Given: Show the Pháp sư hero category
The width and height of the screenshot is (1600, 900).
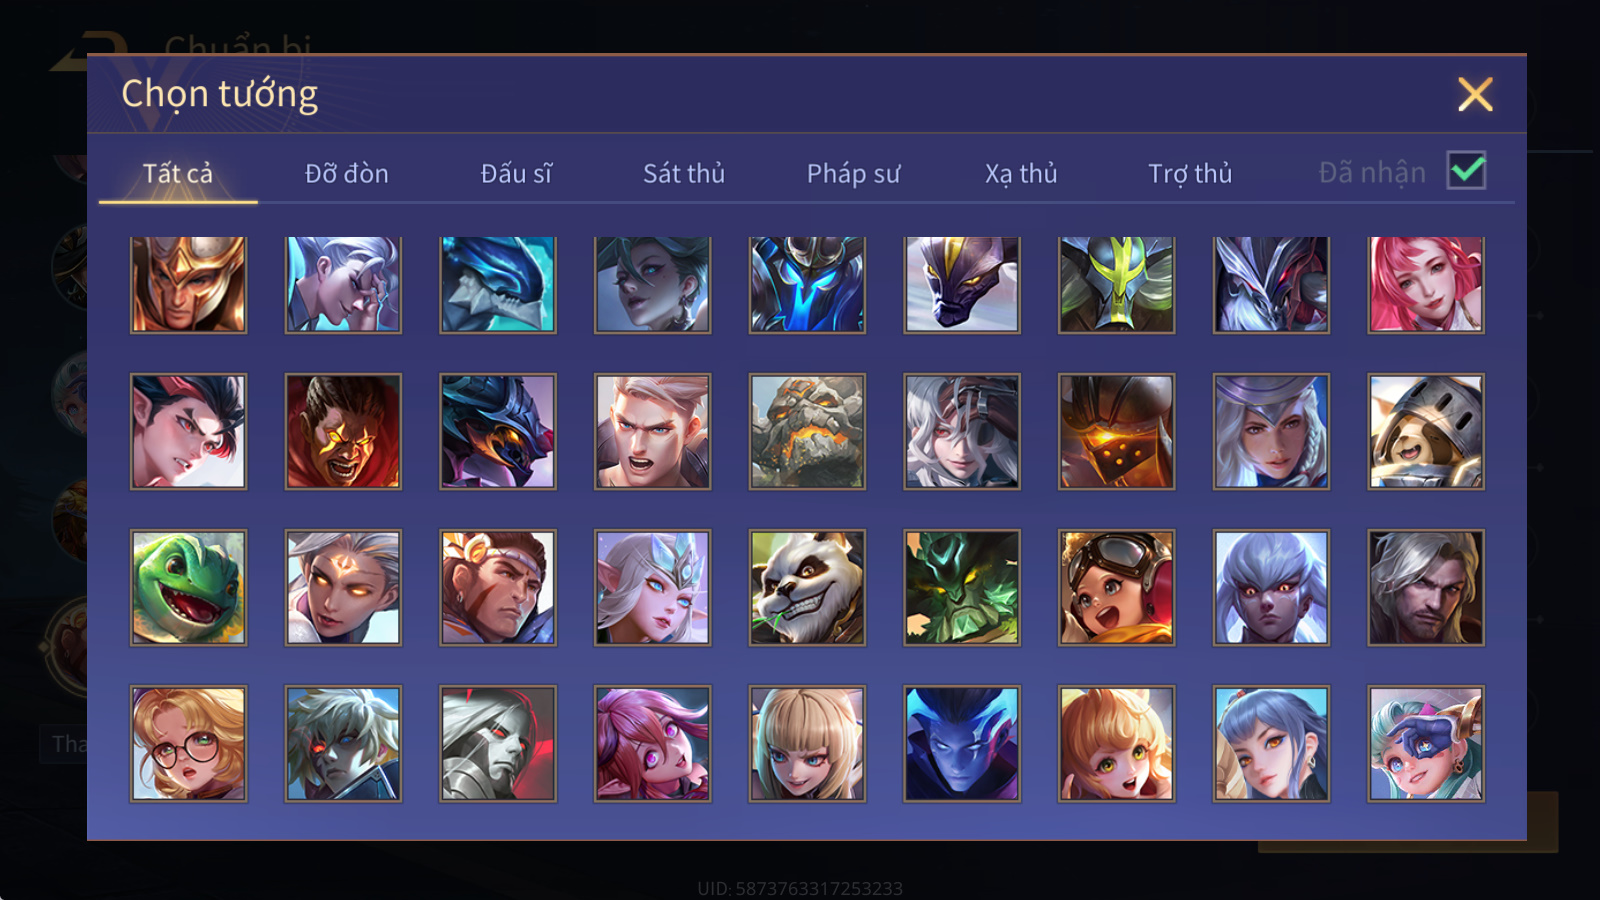Looking at the screenshot, I should [x=853, y=173].
